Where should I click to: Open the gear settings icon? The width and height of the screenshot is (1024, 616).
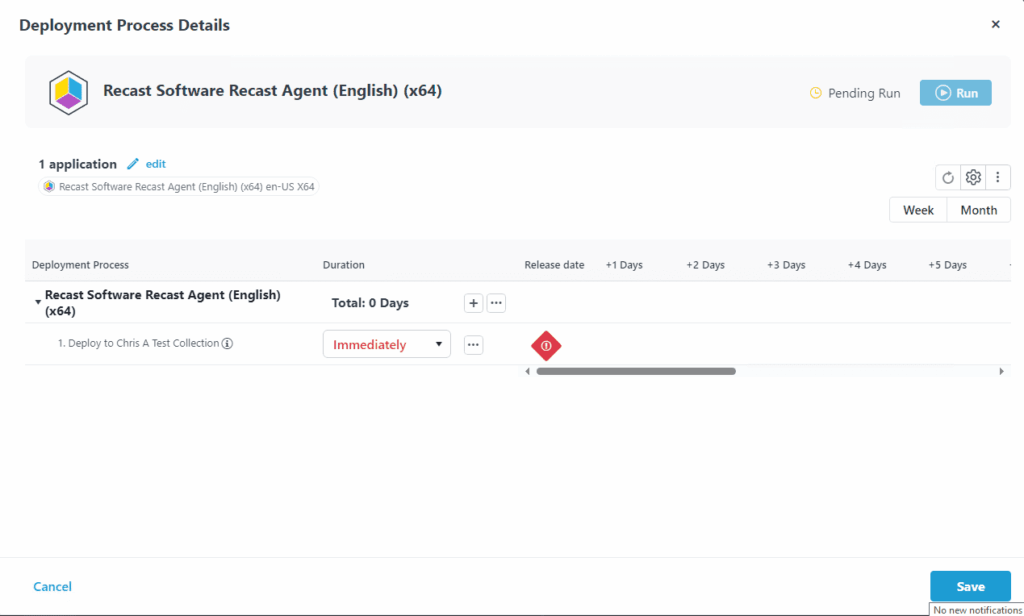[973, 178]
